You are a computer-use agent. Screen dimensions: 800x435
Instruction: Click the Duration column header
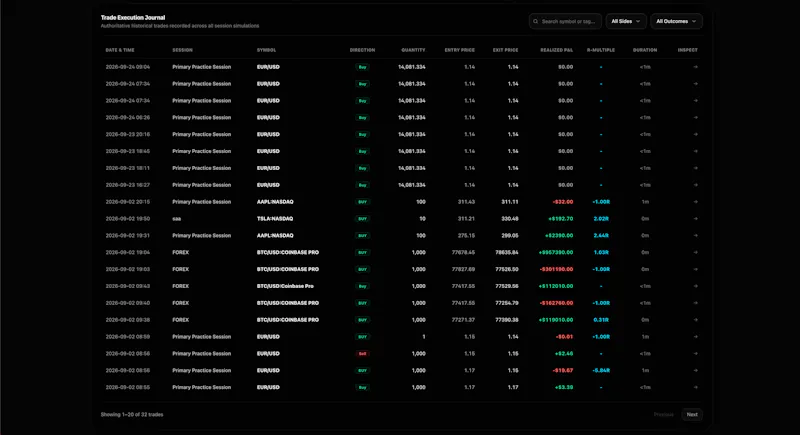click(x=645, y=50)
